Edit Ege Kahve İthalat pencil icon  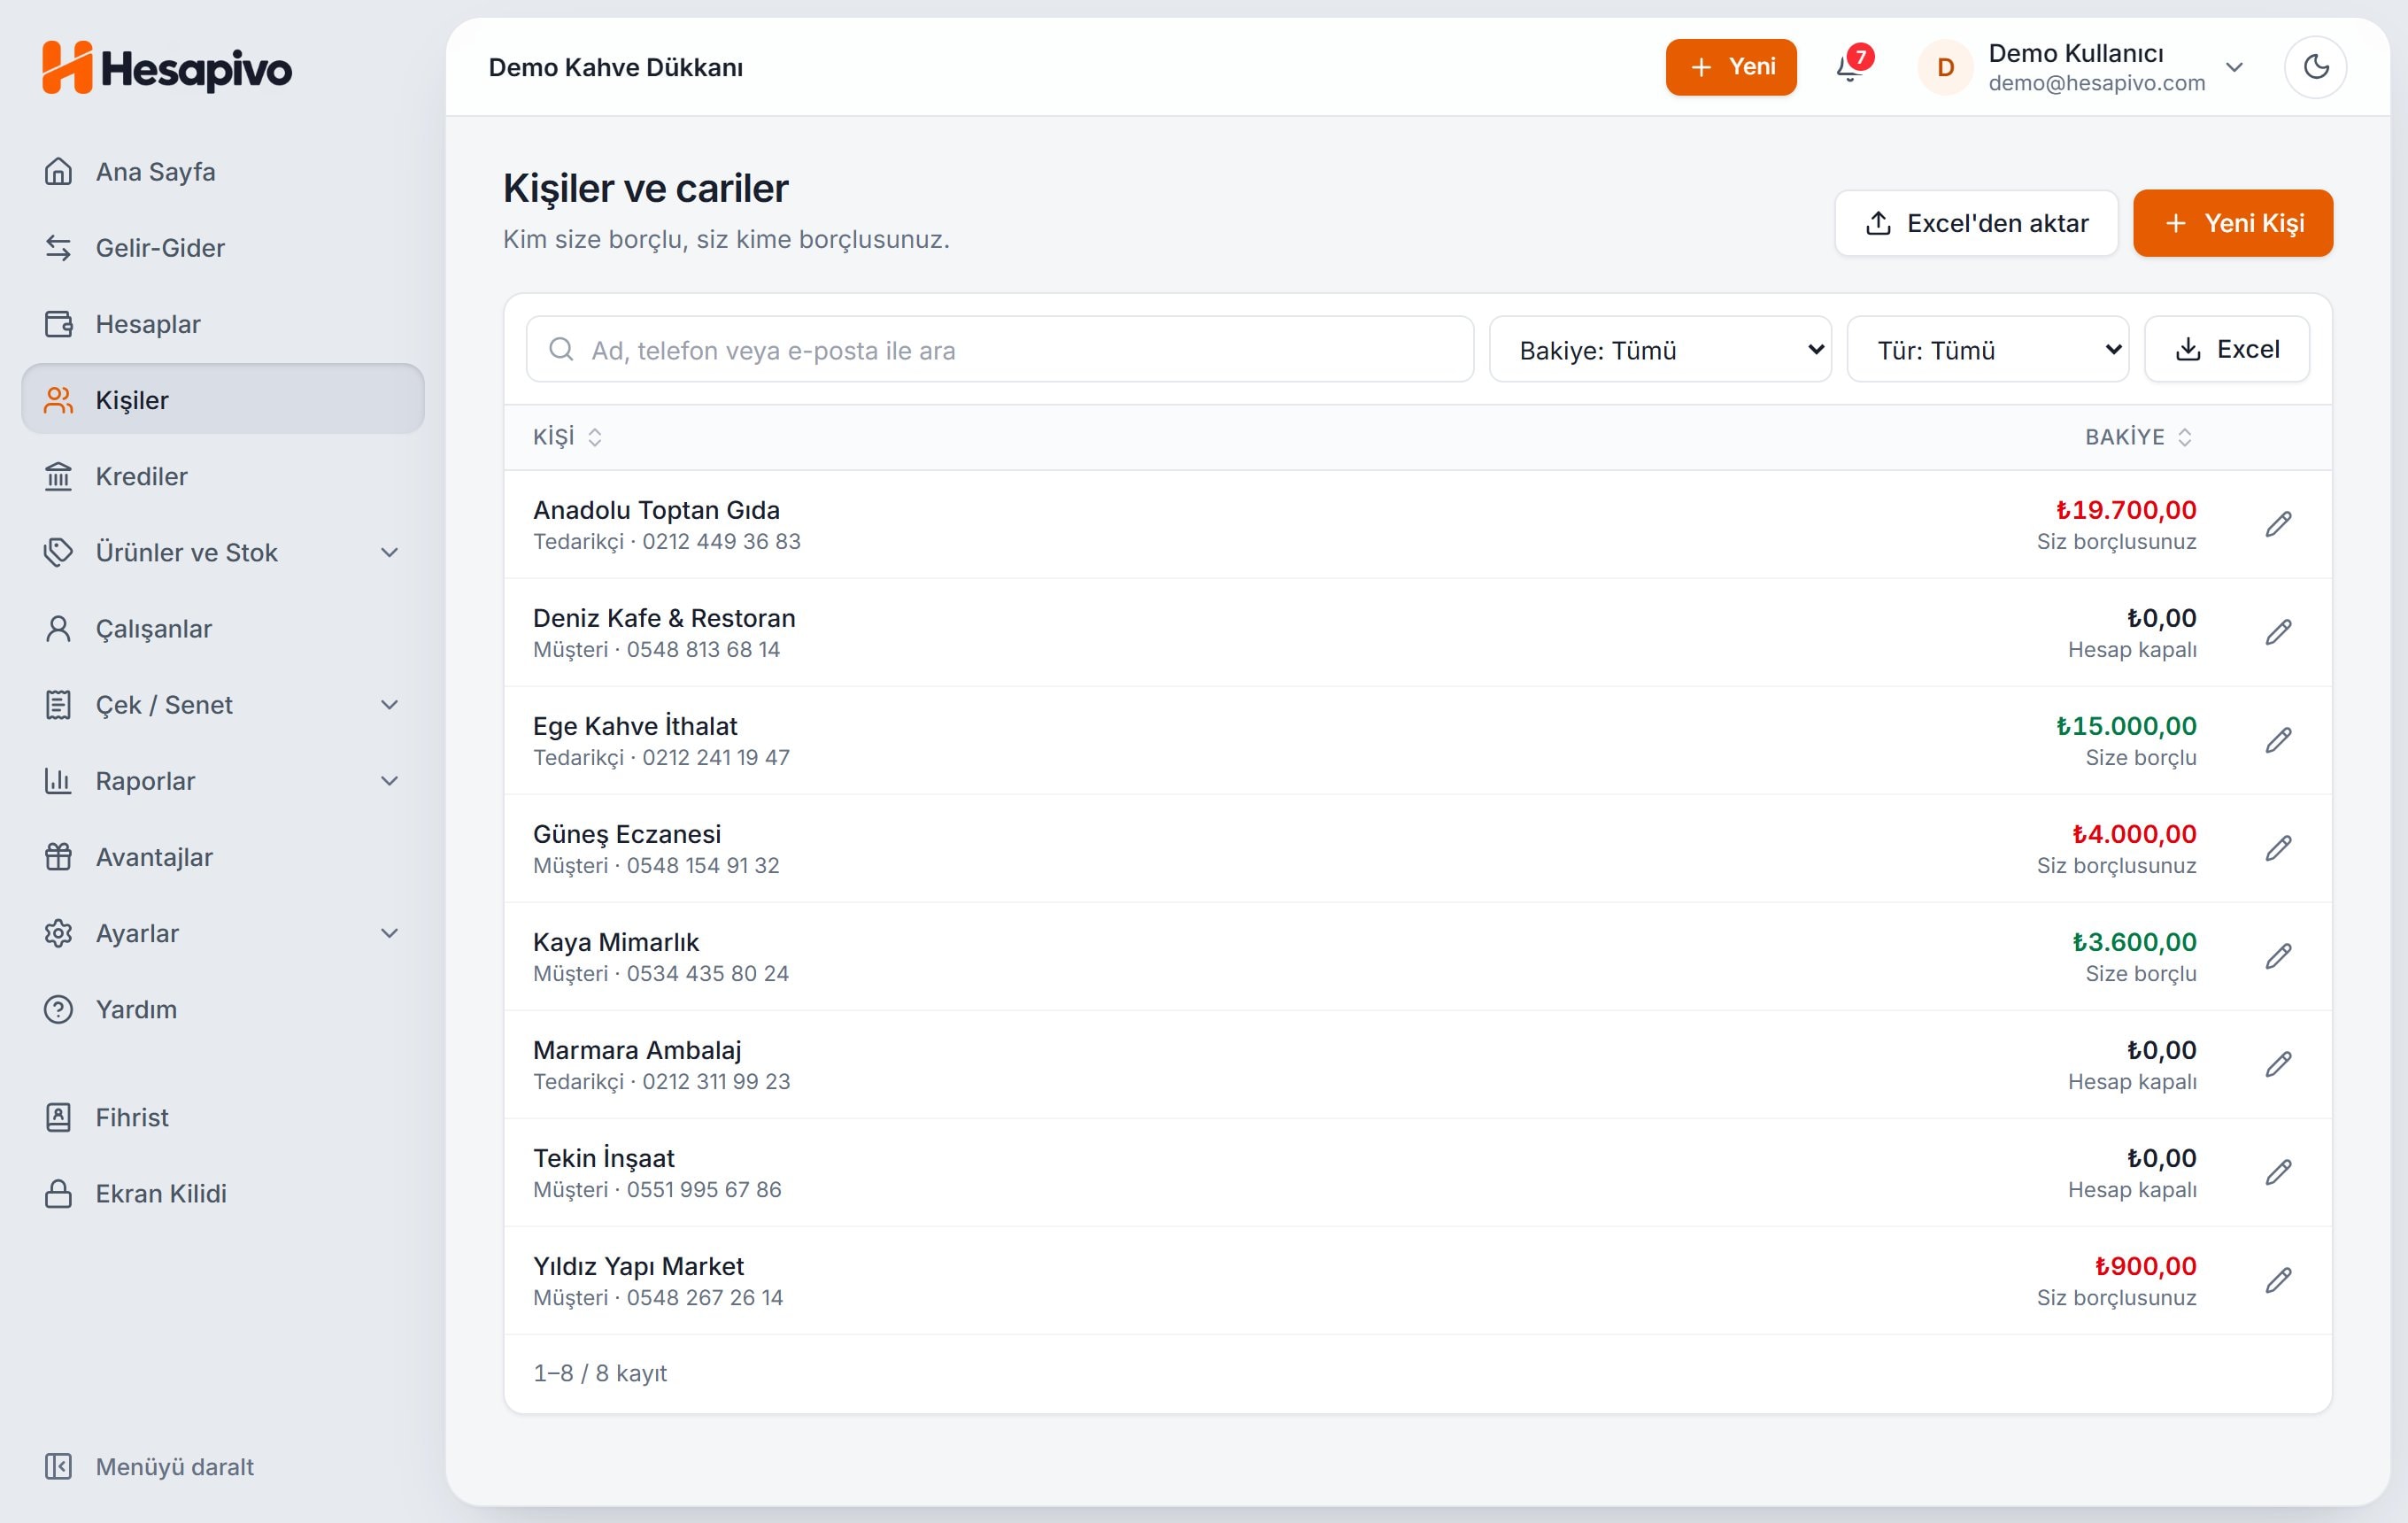(x=2278, y=740)
